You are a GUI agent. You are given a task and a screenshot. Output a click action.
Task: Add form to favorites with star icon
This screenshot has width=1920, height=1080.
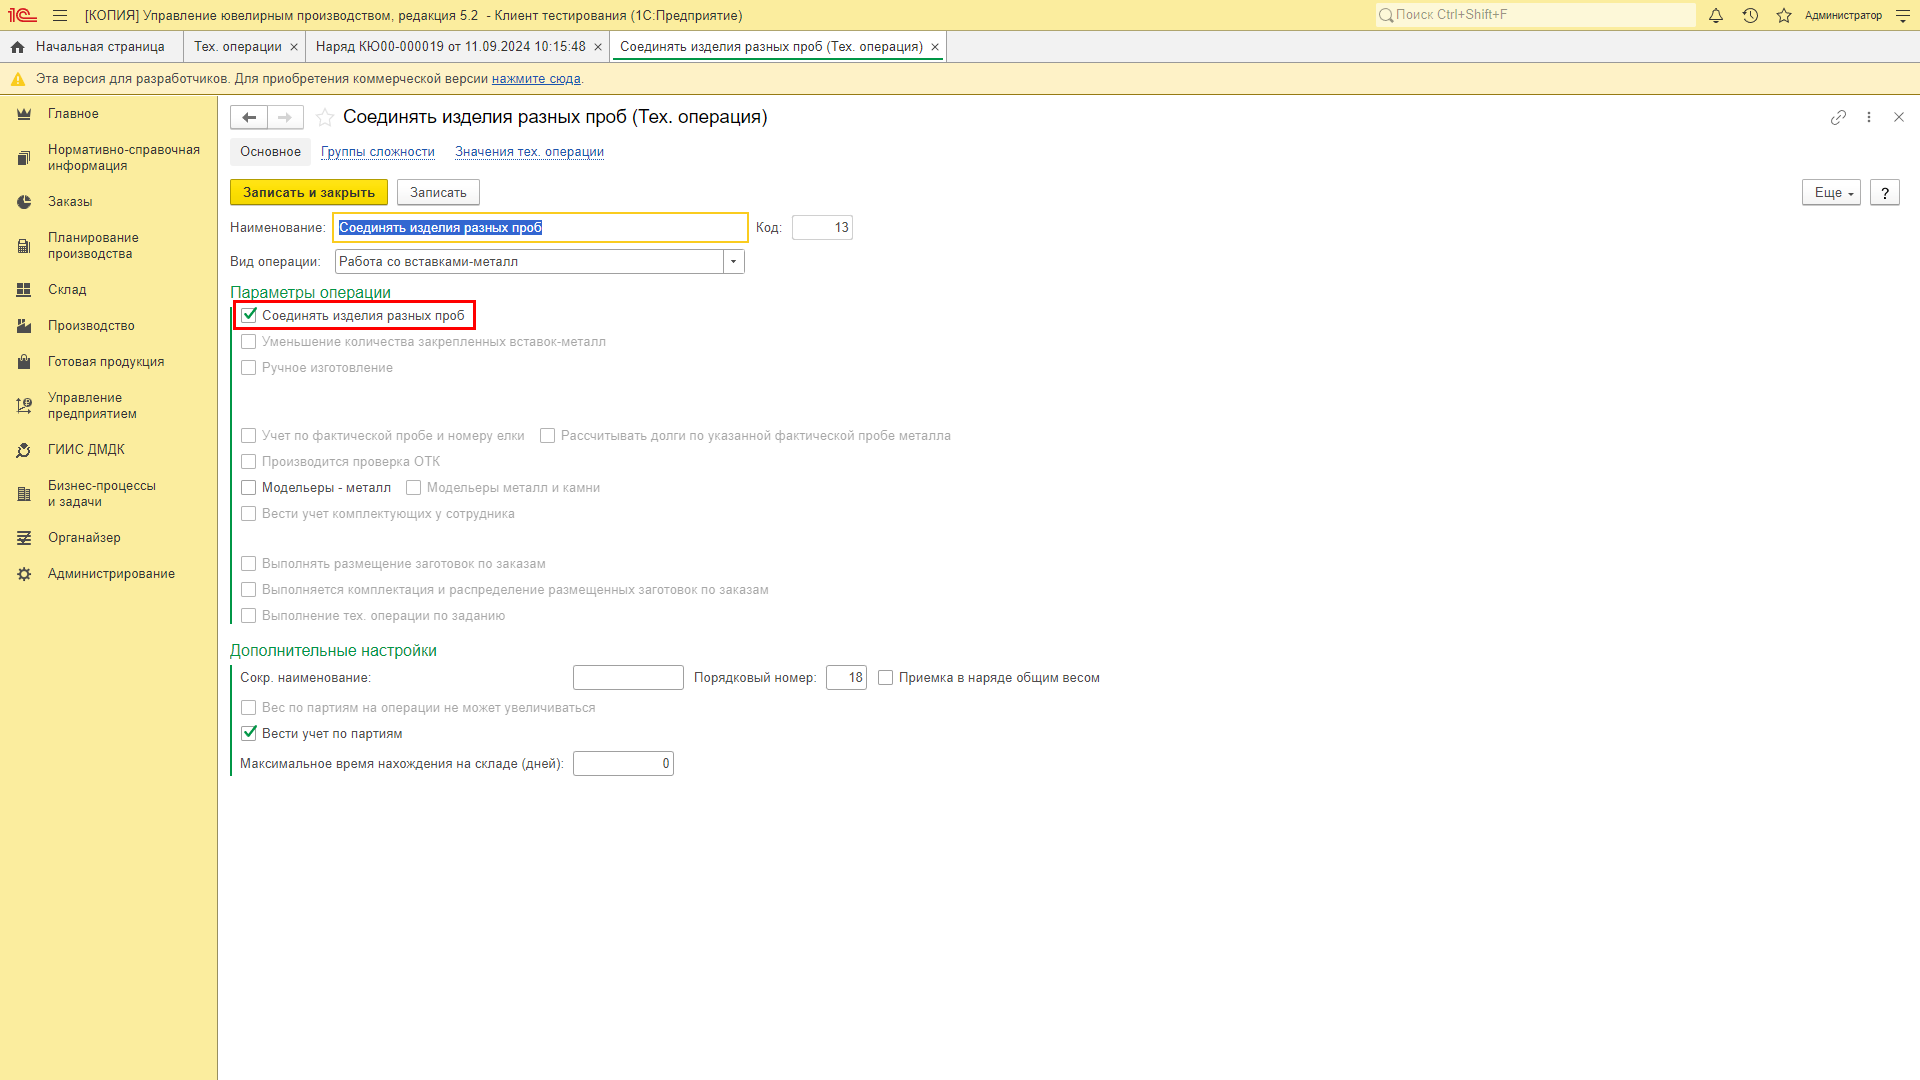pos(325,117)
